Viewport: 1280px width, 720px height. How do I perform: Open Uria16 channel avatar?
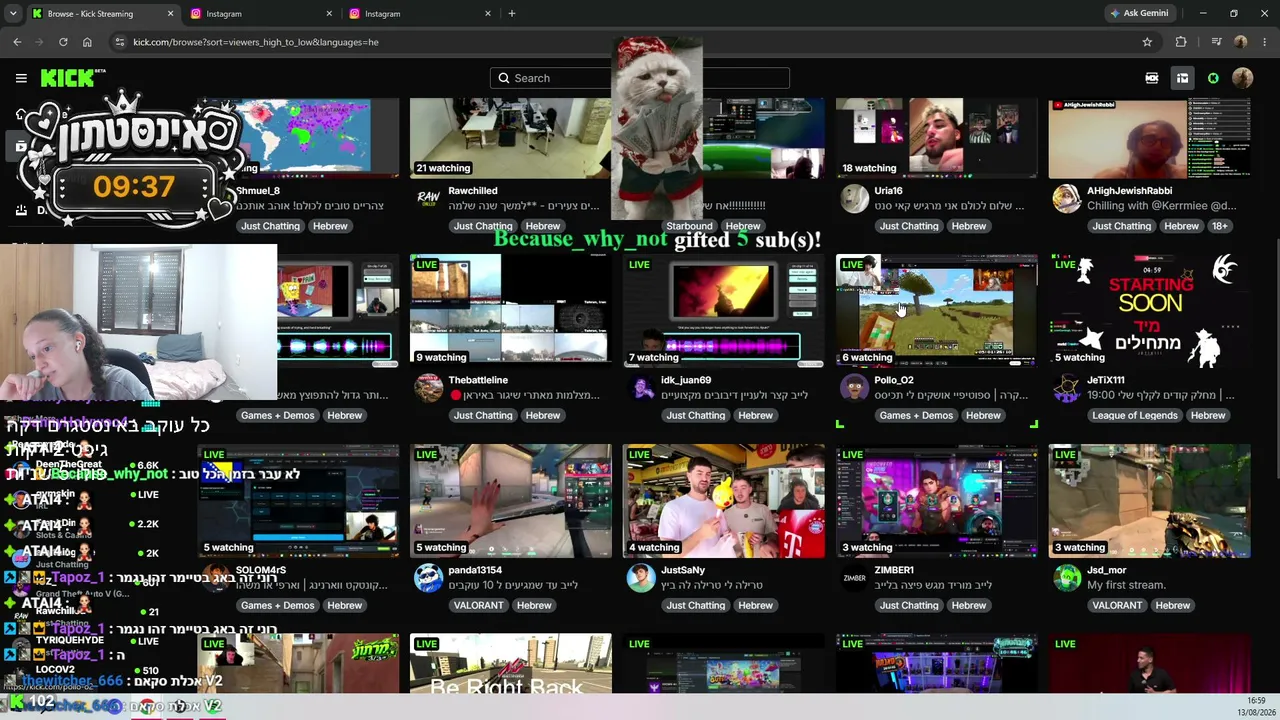854,198
